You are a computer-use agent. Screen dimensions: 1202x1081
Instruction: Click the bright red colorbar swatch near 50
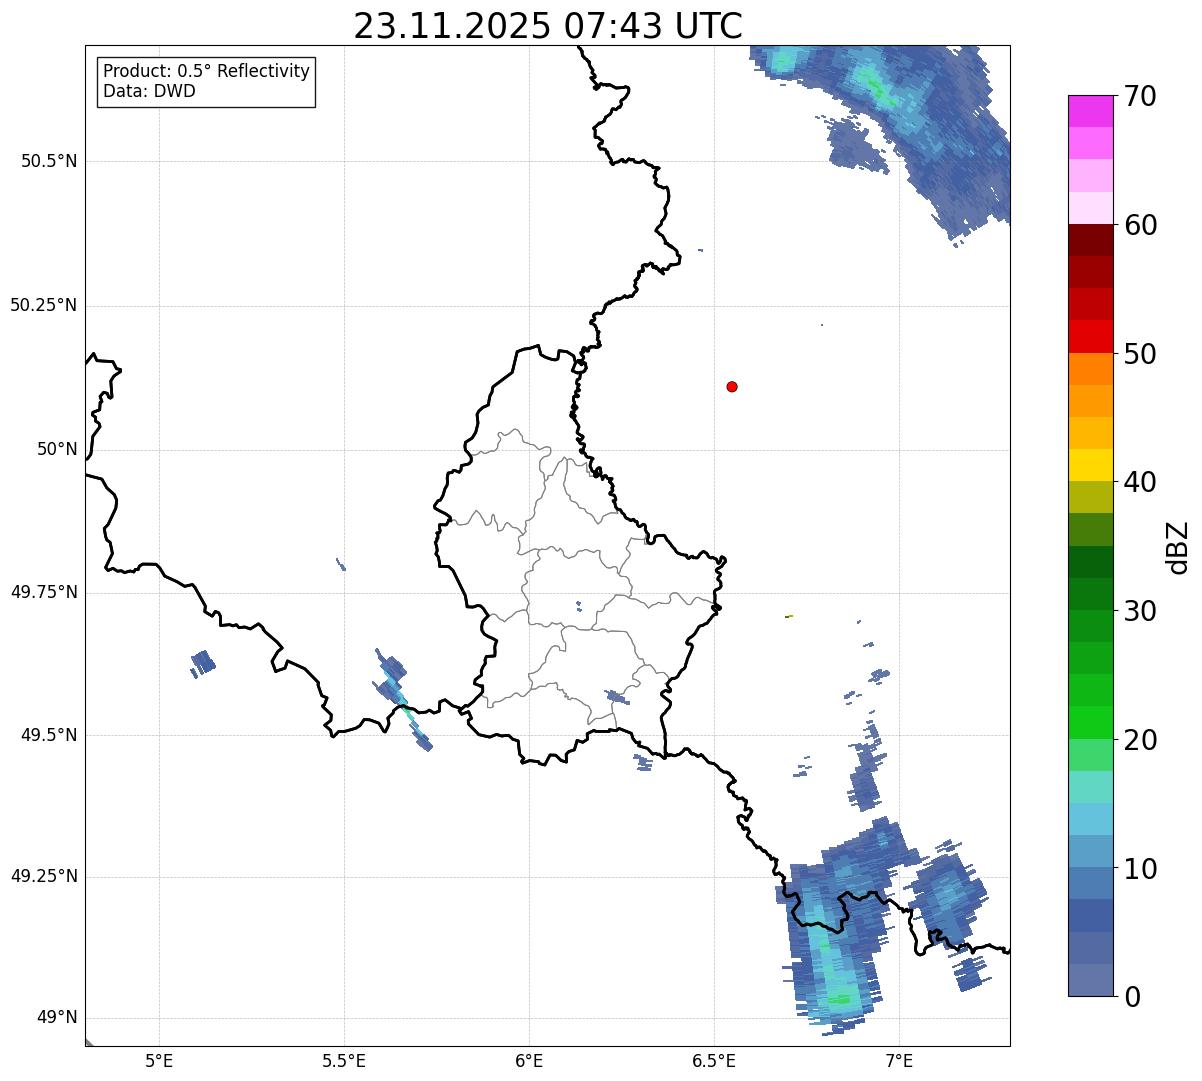click(1090, 336)
